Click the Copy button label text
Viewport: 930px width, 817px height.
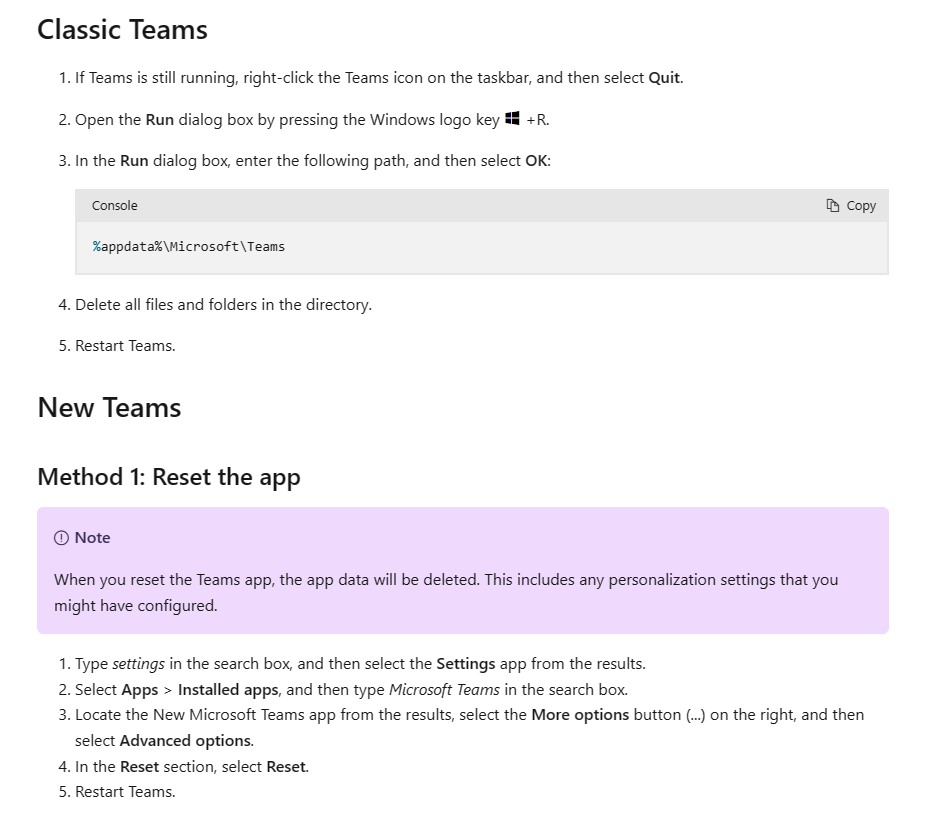coord(861,205)
